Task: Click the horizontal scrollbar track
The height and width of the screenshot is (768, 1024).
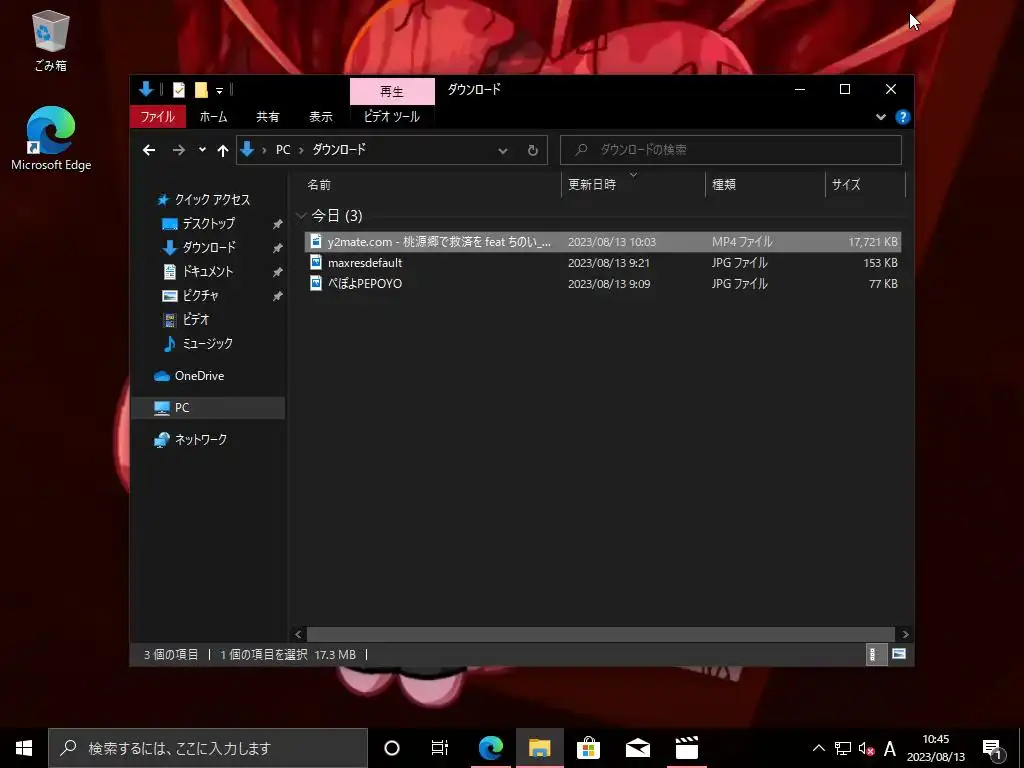Action: tap(601, 634)
